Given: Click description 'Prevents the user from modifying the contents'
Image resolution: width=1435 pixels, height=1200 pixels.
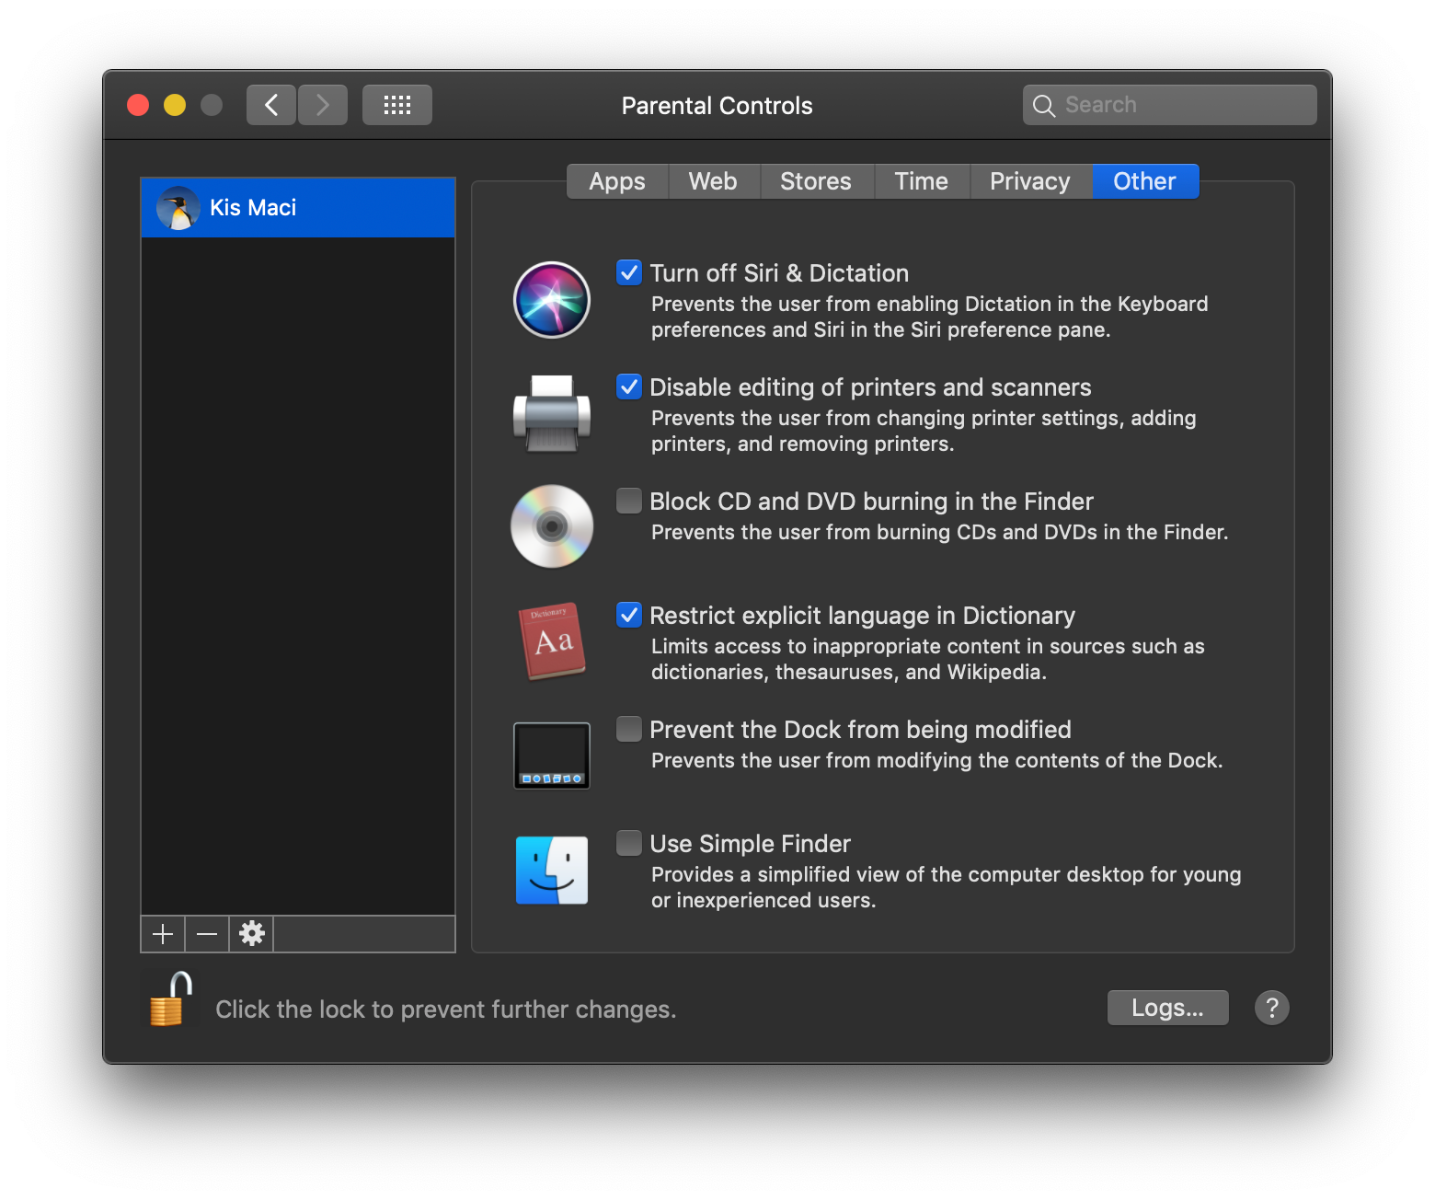Looking at the screenshot, I should click(x=937, y=760).
